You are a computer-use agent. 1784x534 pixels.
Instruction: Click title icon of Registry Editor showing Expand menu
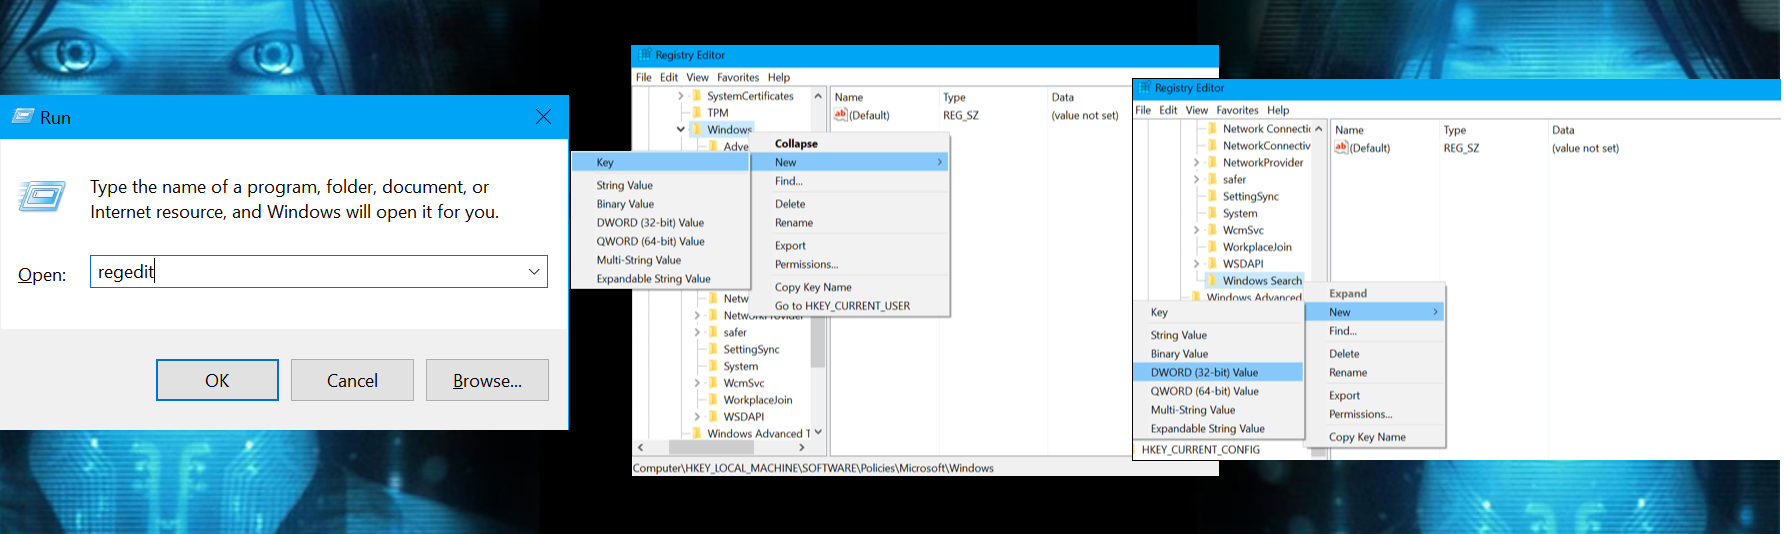coord(1144,88)
